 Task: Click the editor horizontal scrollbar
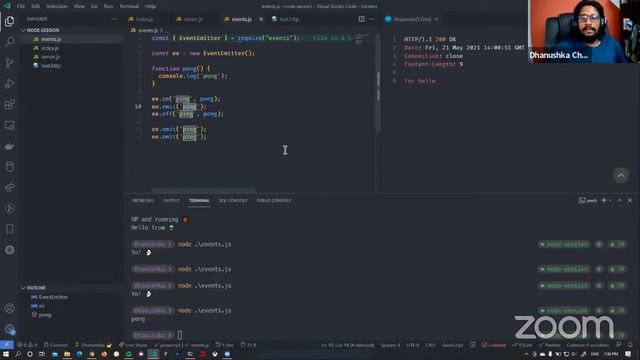pyautogui.click(x=204, y=190)
